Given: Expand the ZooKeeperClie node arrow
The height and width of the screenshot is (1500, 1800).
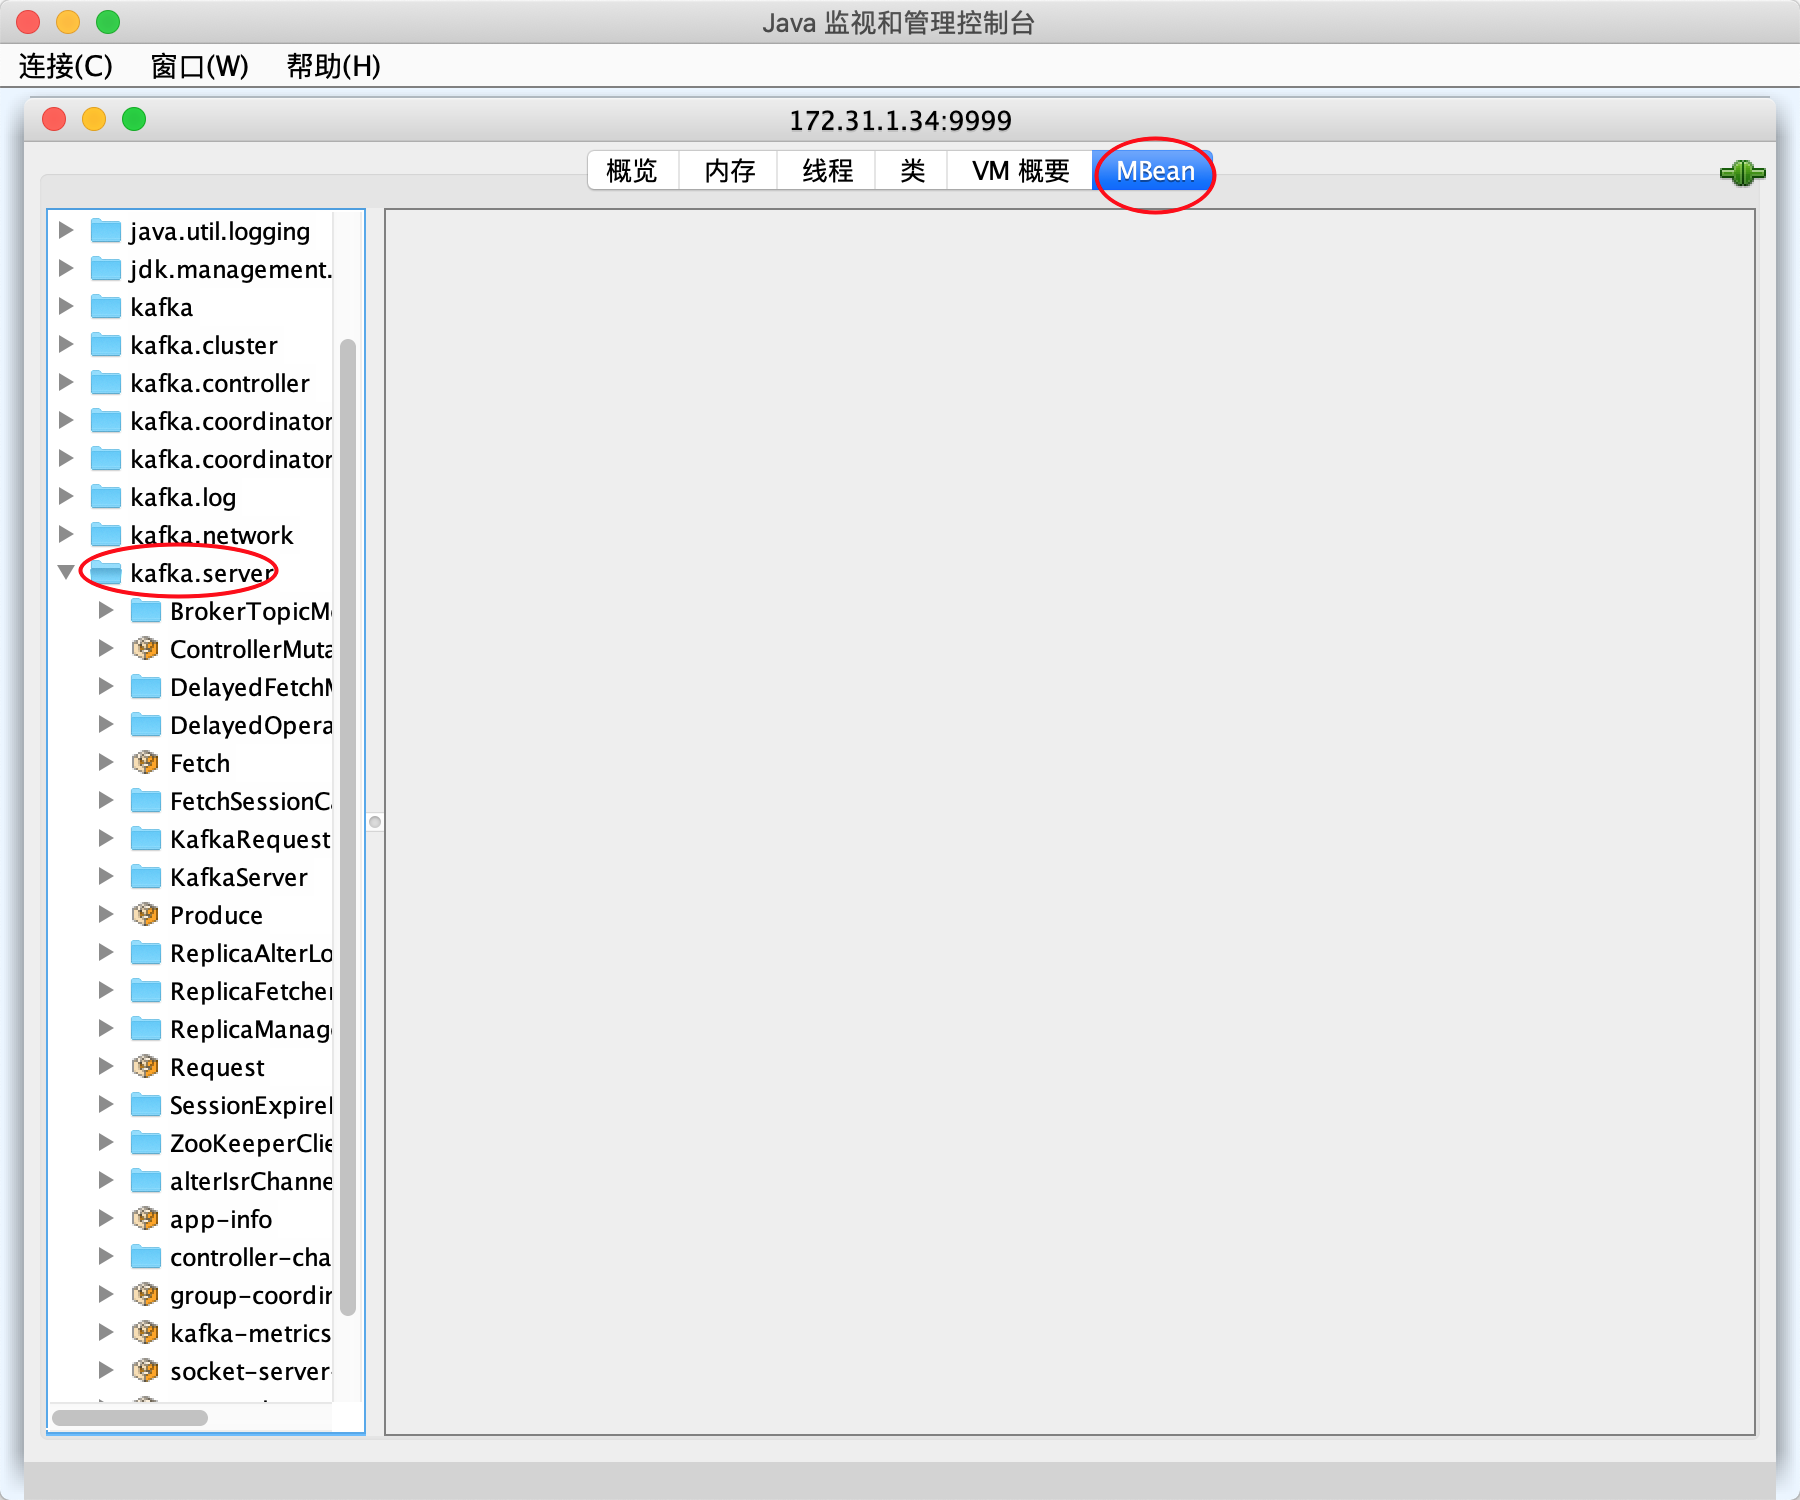Looking at the screenshot, I should pos(106,1142).
